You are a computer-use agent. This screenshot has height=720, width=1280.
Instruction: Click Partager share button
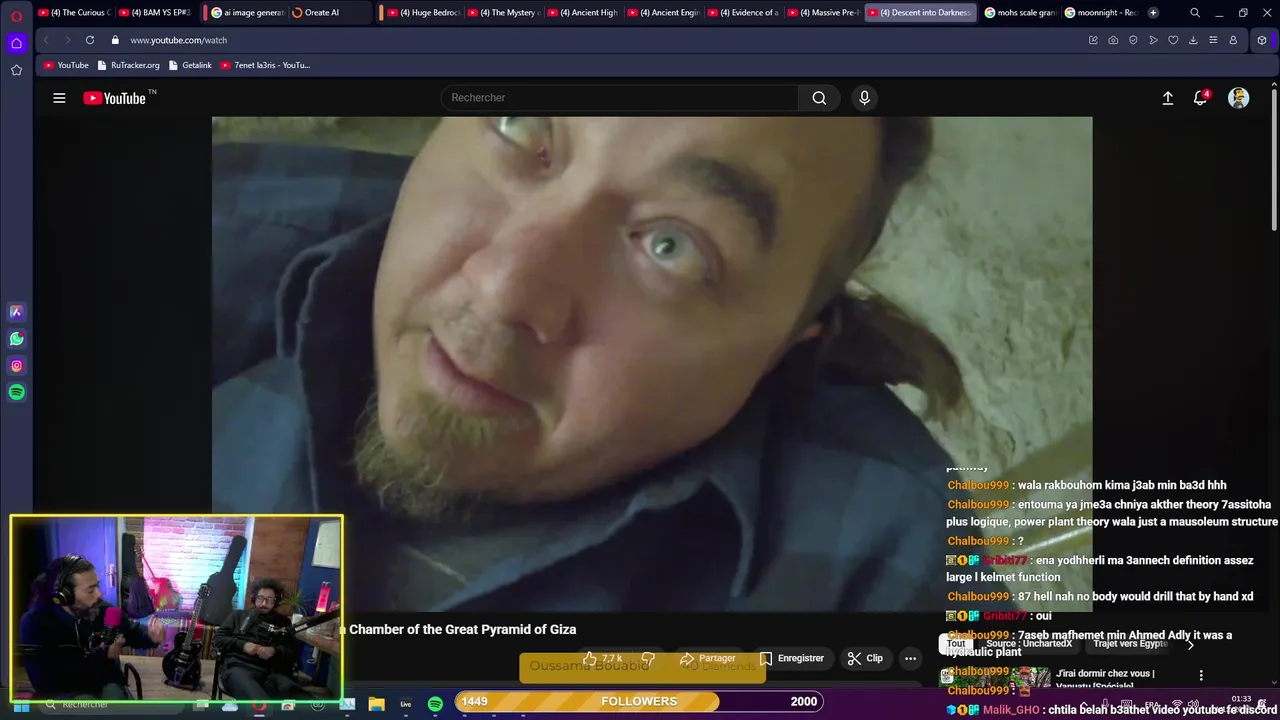click(707, 659)
